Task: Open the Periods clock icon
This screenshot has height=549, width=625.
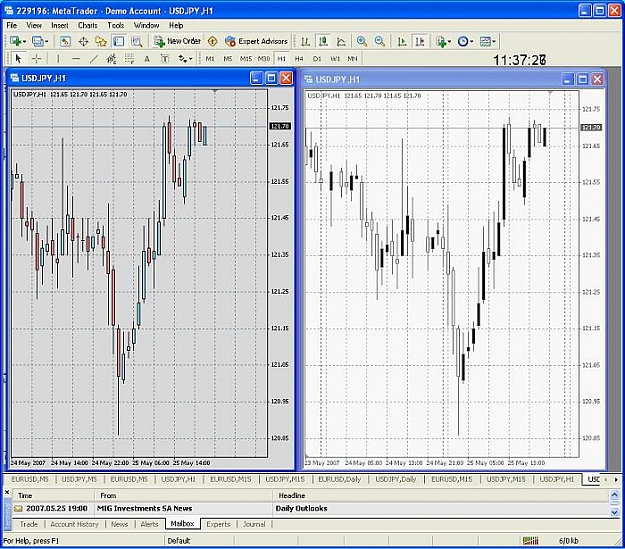Action: [463, 41]
